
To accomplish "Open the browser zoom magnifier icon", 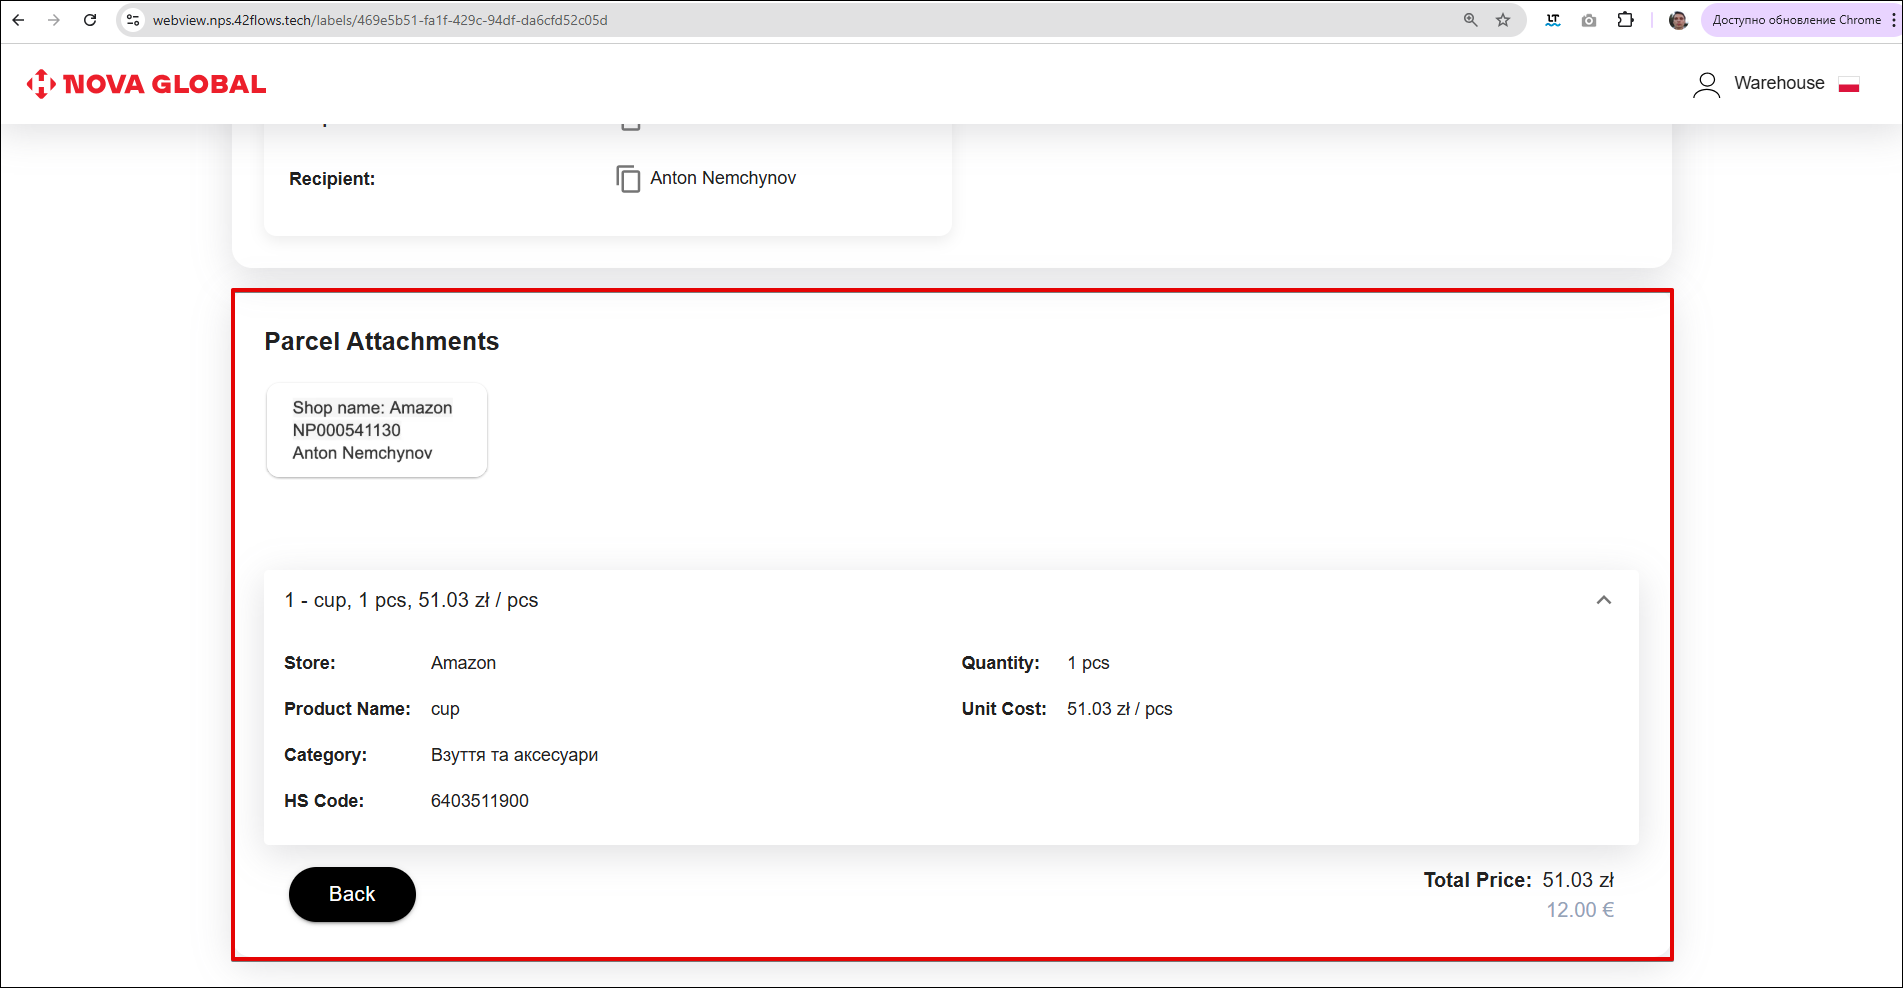I will (x=1471, y=20).
